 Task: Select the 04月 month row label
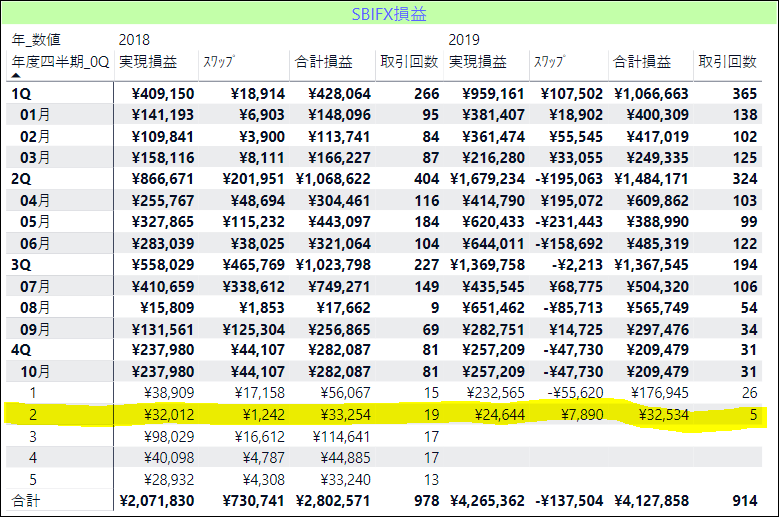[x=35, y=201]
